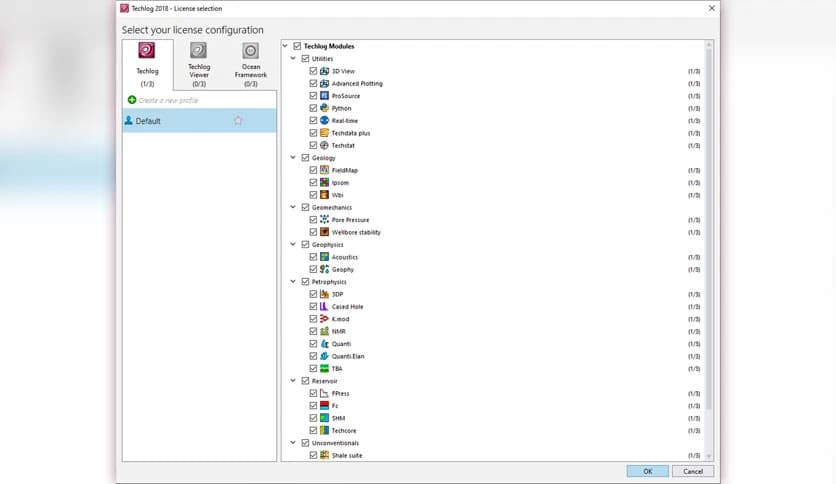Select the Fz module row text
Image resolution: width=836 pixels, height=484 pixels.
coord(335,406)
